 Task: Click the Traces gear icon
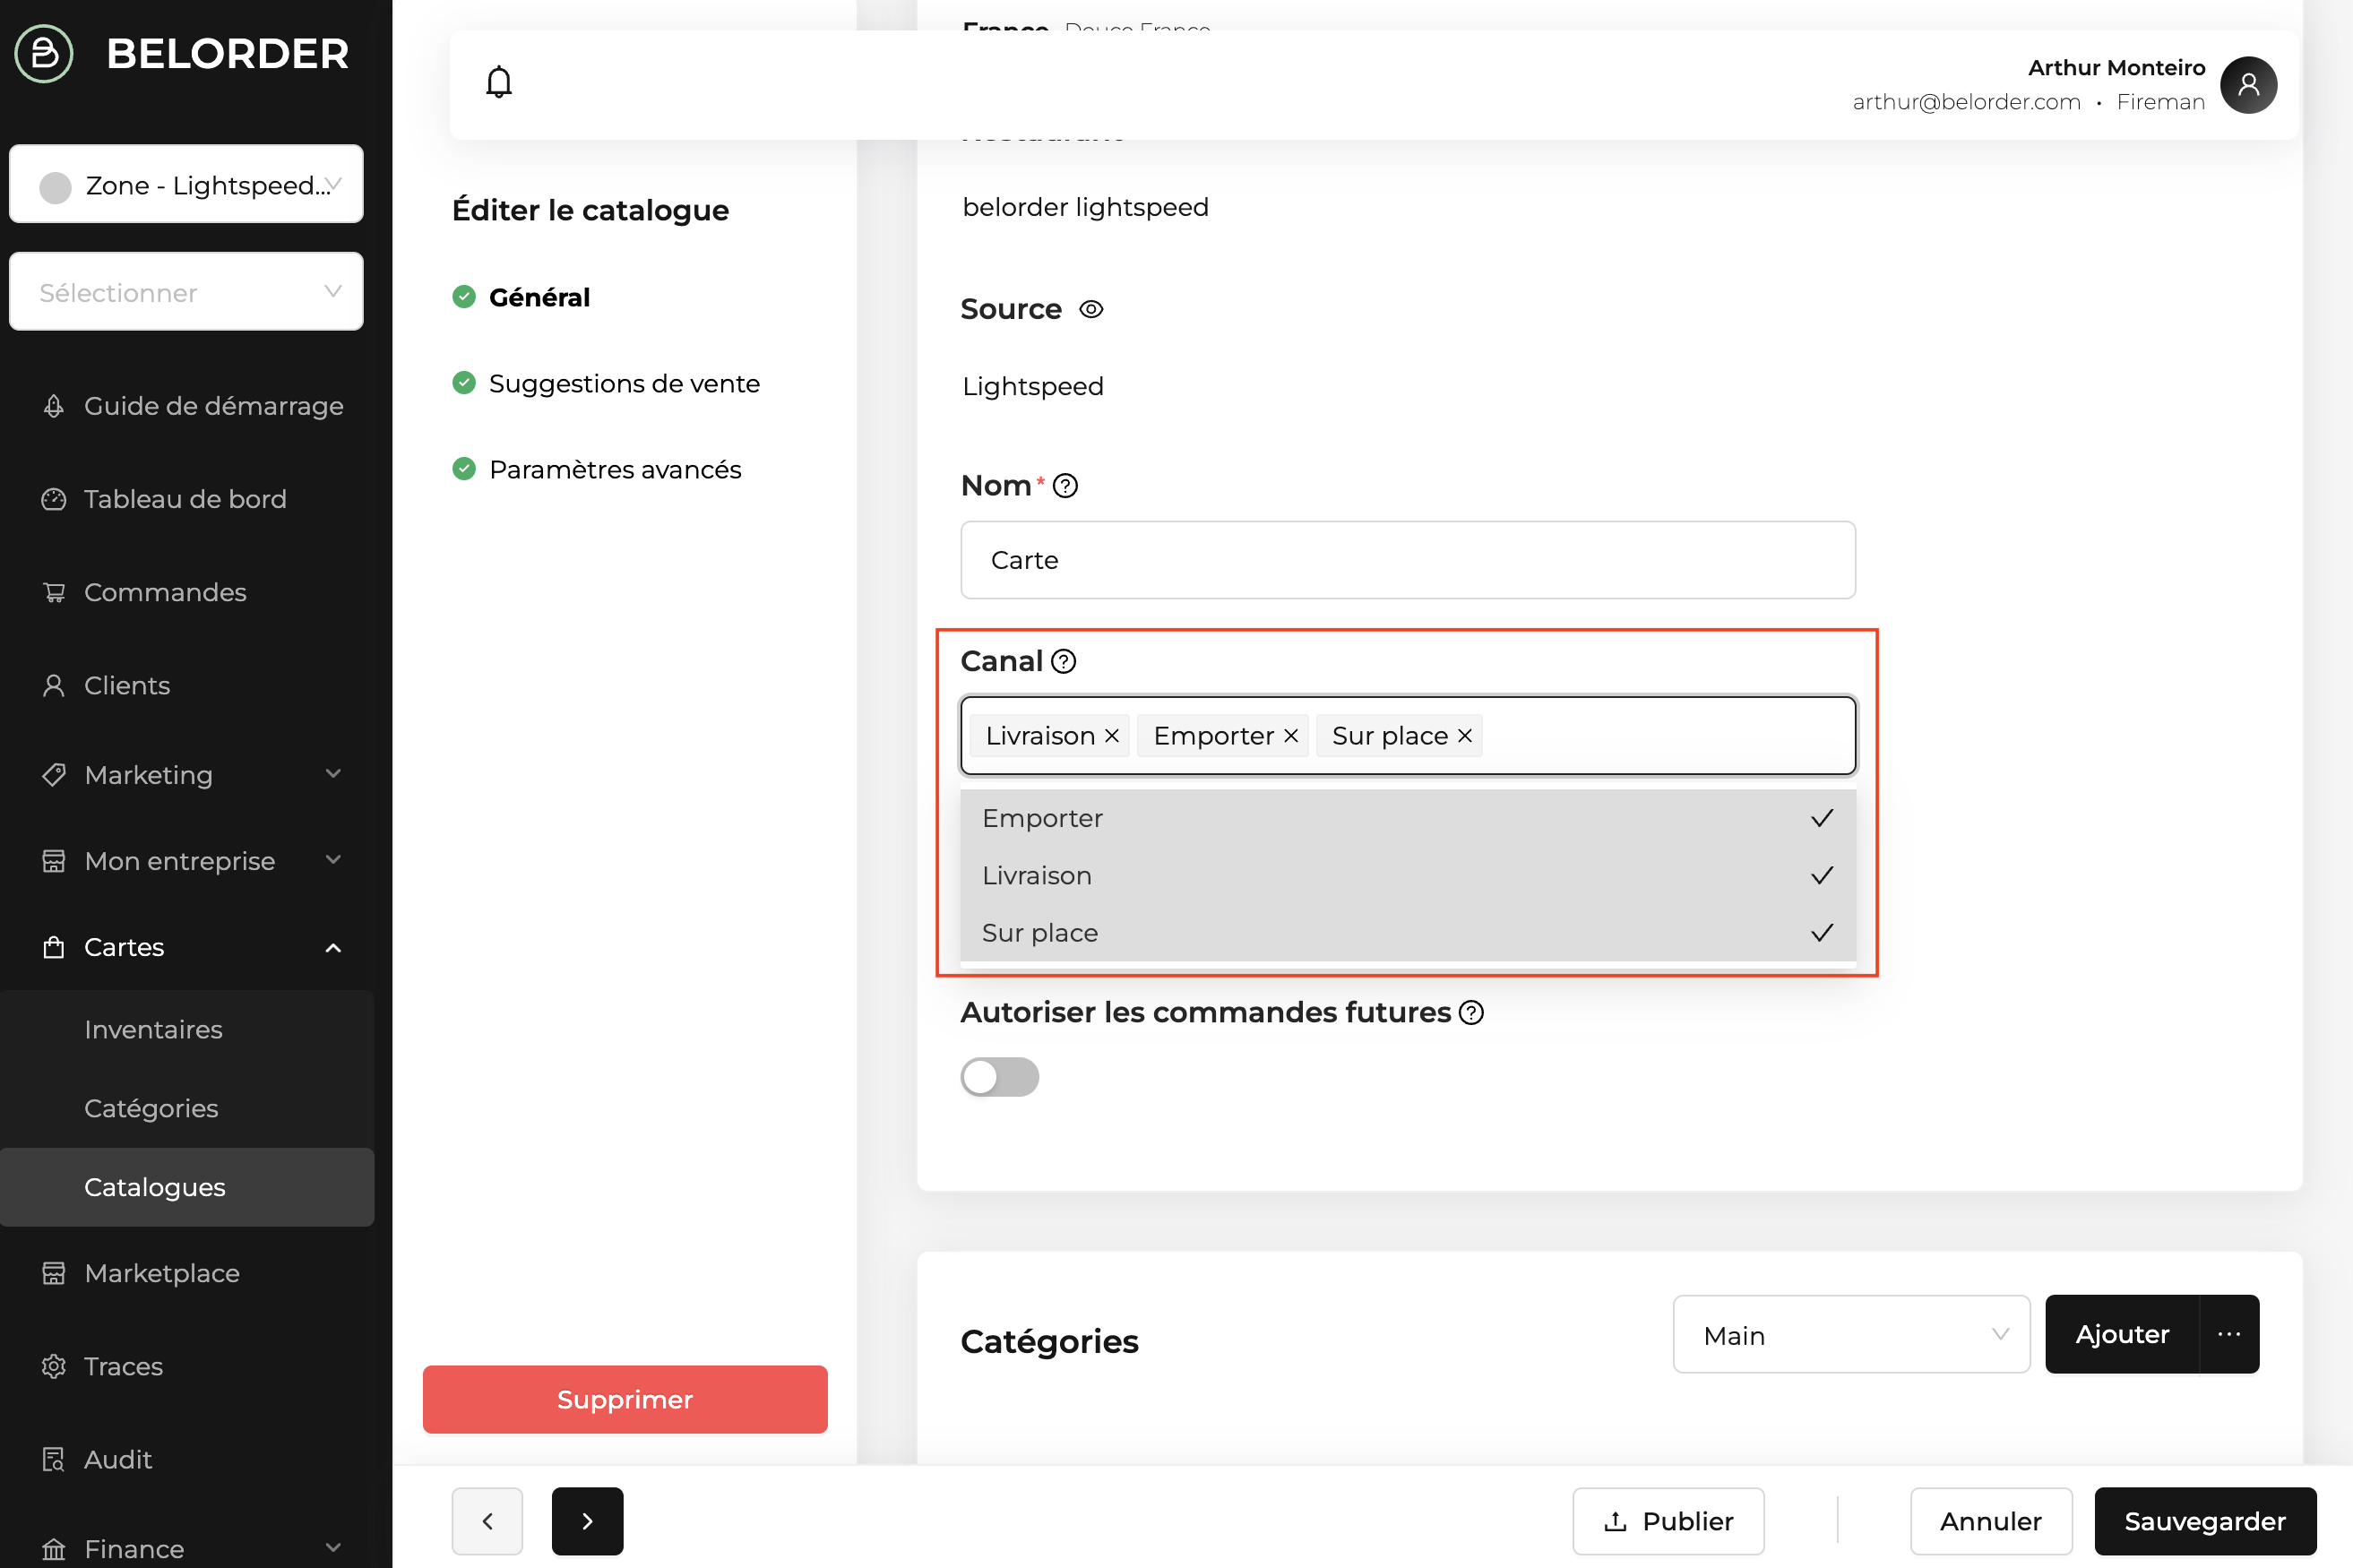pyautogui.click(x=54, y=1366)
